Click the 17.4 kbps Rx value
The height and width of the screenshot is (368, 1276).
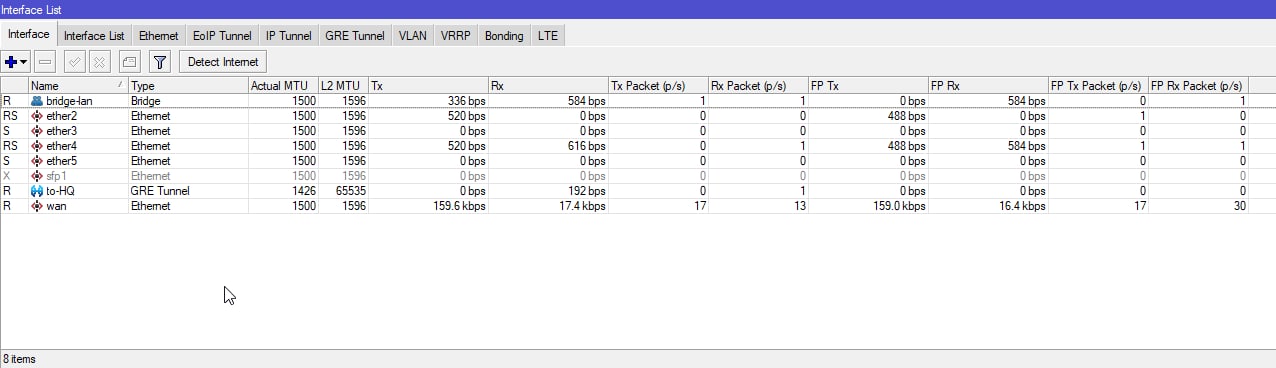tap(581, 206)
